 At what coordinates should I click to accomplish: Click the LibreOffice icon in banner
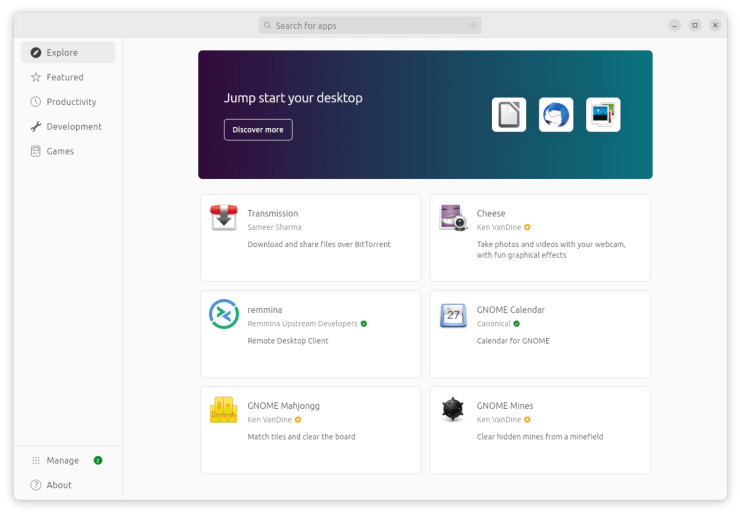[509, 115]
